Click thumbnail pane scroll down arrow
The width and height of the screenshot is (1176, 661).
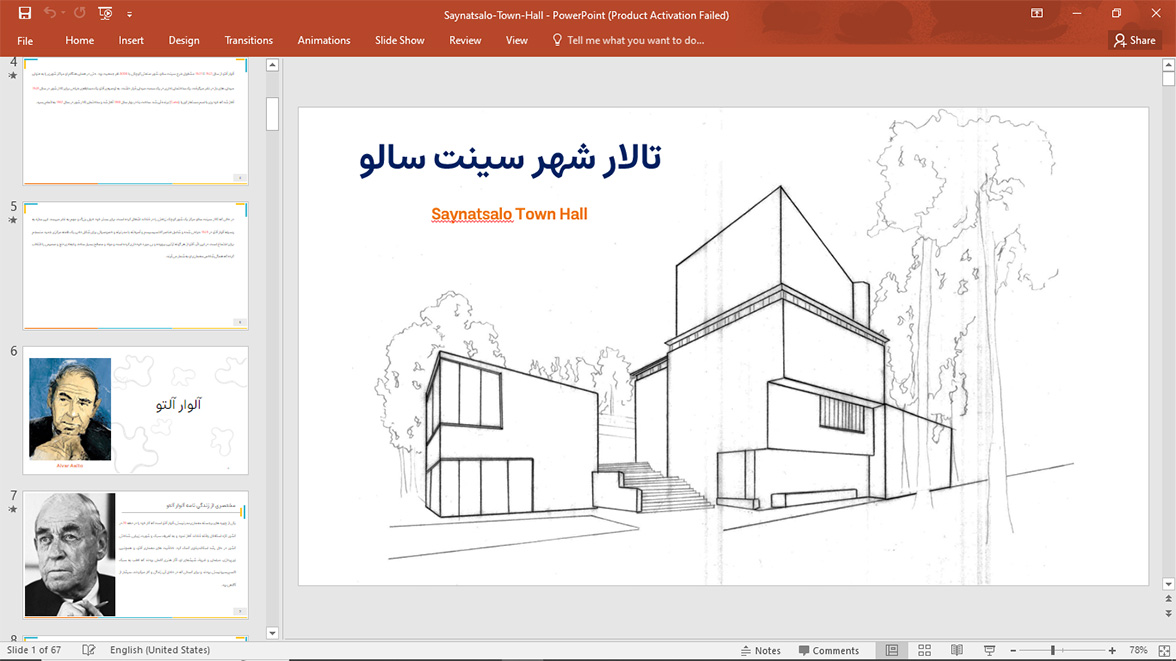click(x=272, y=632)
